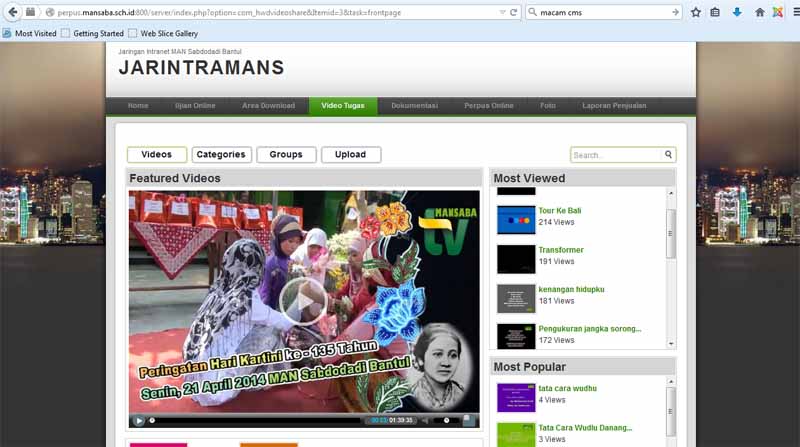Click the Joomla extension icon in toolbar
The height and width of the screenshot is (447, 800).
point(778,12)
